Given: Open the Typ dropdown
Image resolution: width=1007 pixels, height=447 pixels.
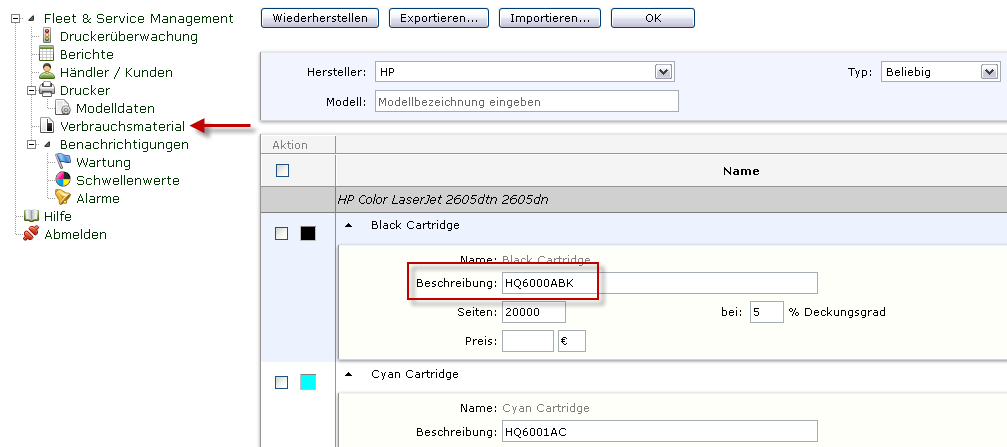Looking at the screenshot, I should (x=989, y=72).
